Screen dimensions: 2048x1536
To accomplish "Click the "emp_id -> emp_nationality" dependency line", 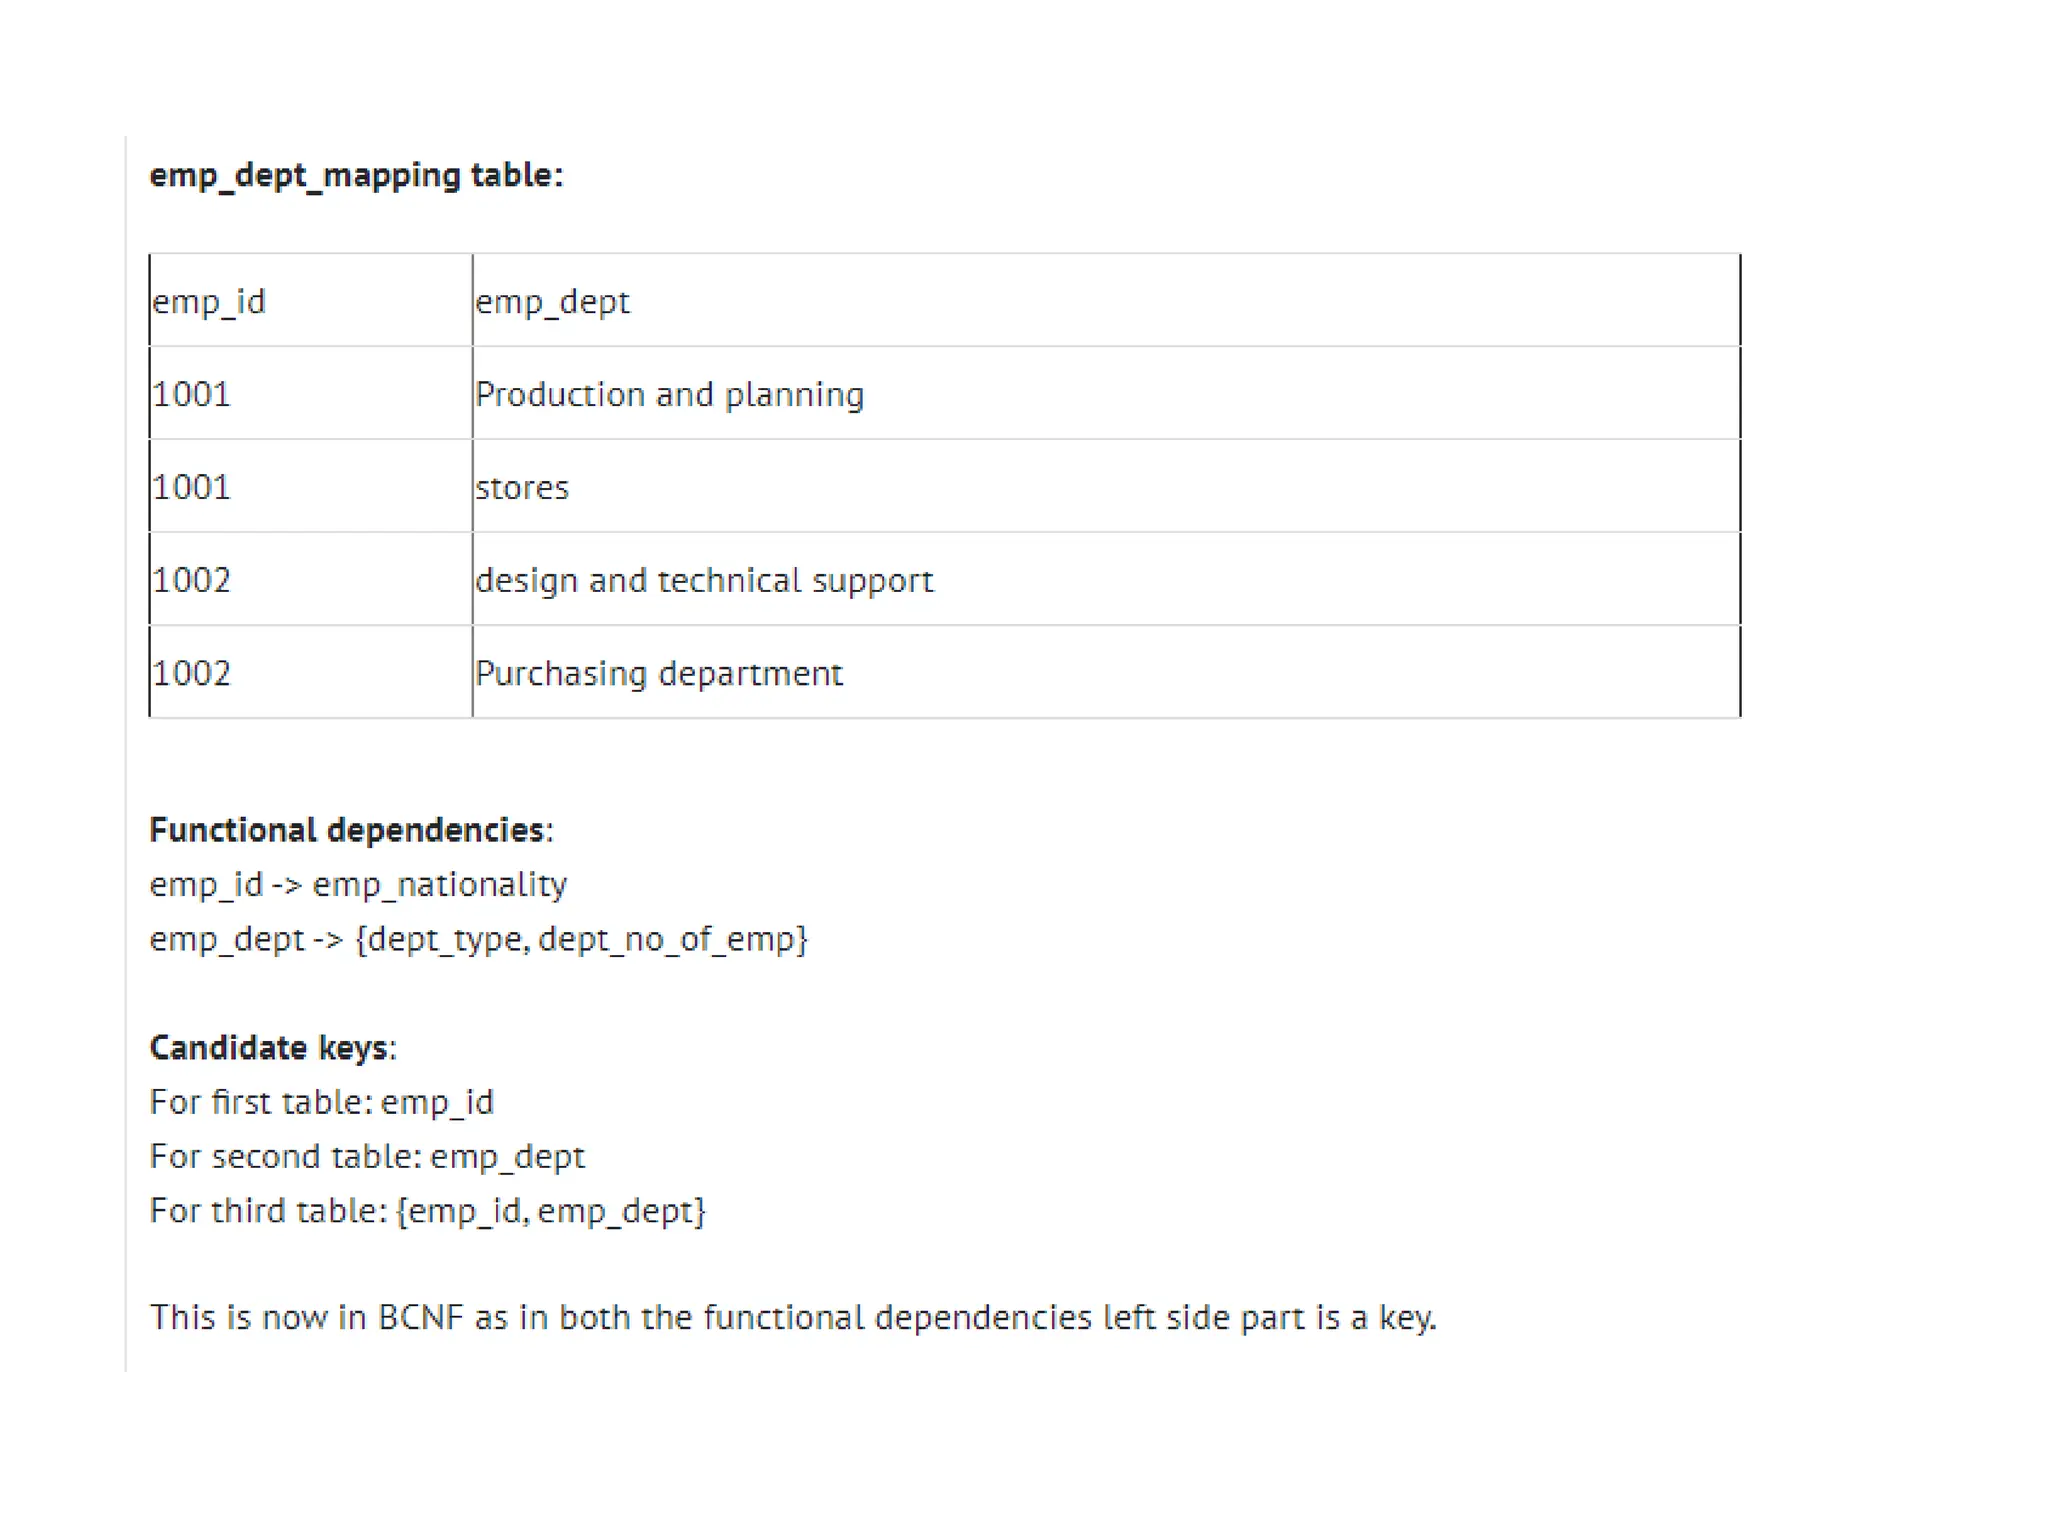I will coord(358,884).
